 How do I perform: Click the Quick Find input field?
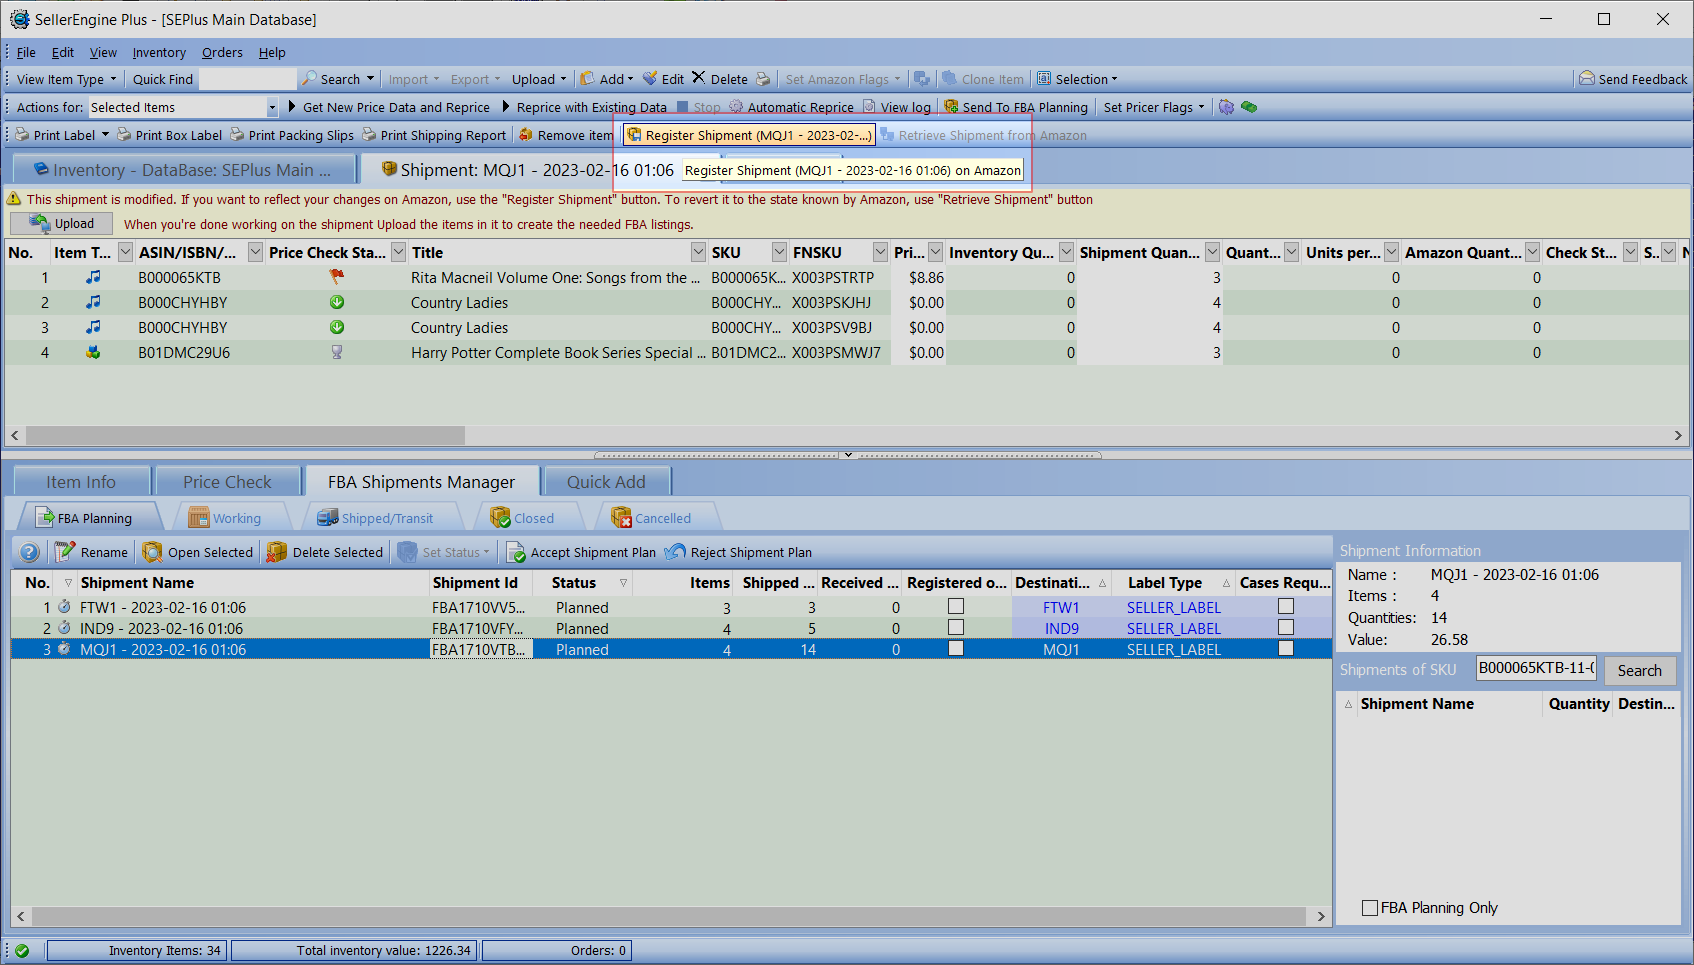[247, 79]
